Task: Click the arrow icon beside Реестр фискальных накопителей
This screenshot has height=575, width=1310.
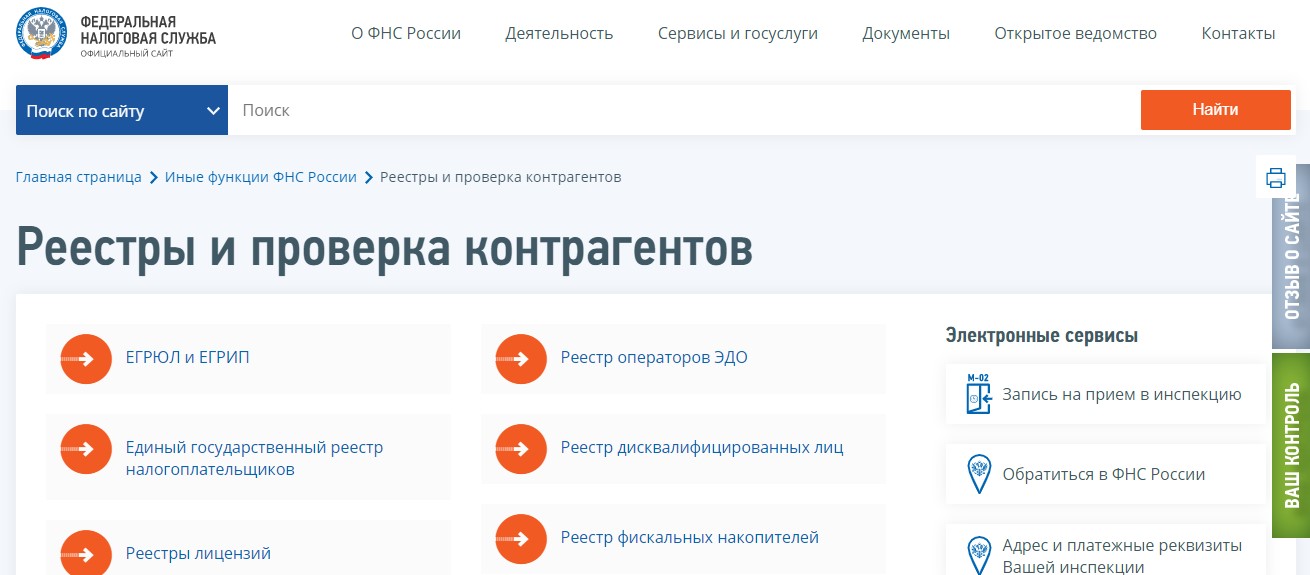Action: [521, 539]
